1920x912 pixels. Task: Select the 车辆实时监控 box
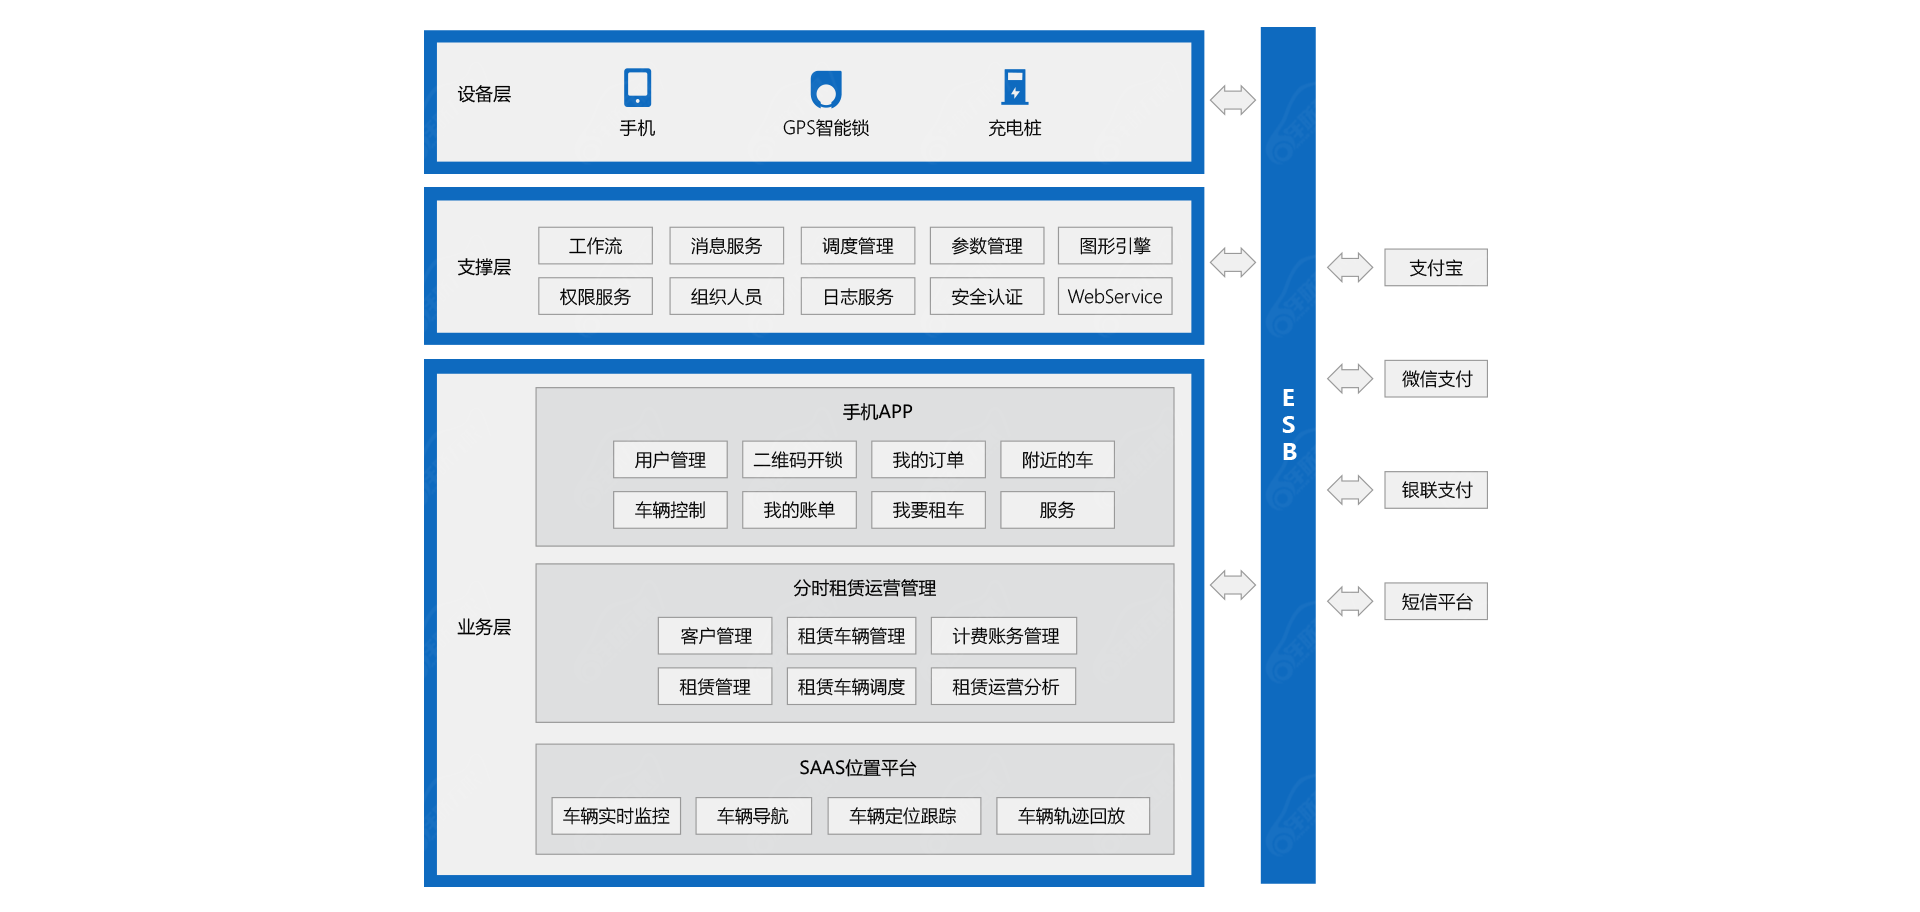point(616,816)
